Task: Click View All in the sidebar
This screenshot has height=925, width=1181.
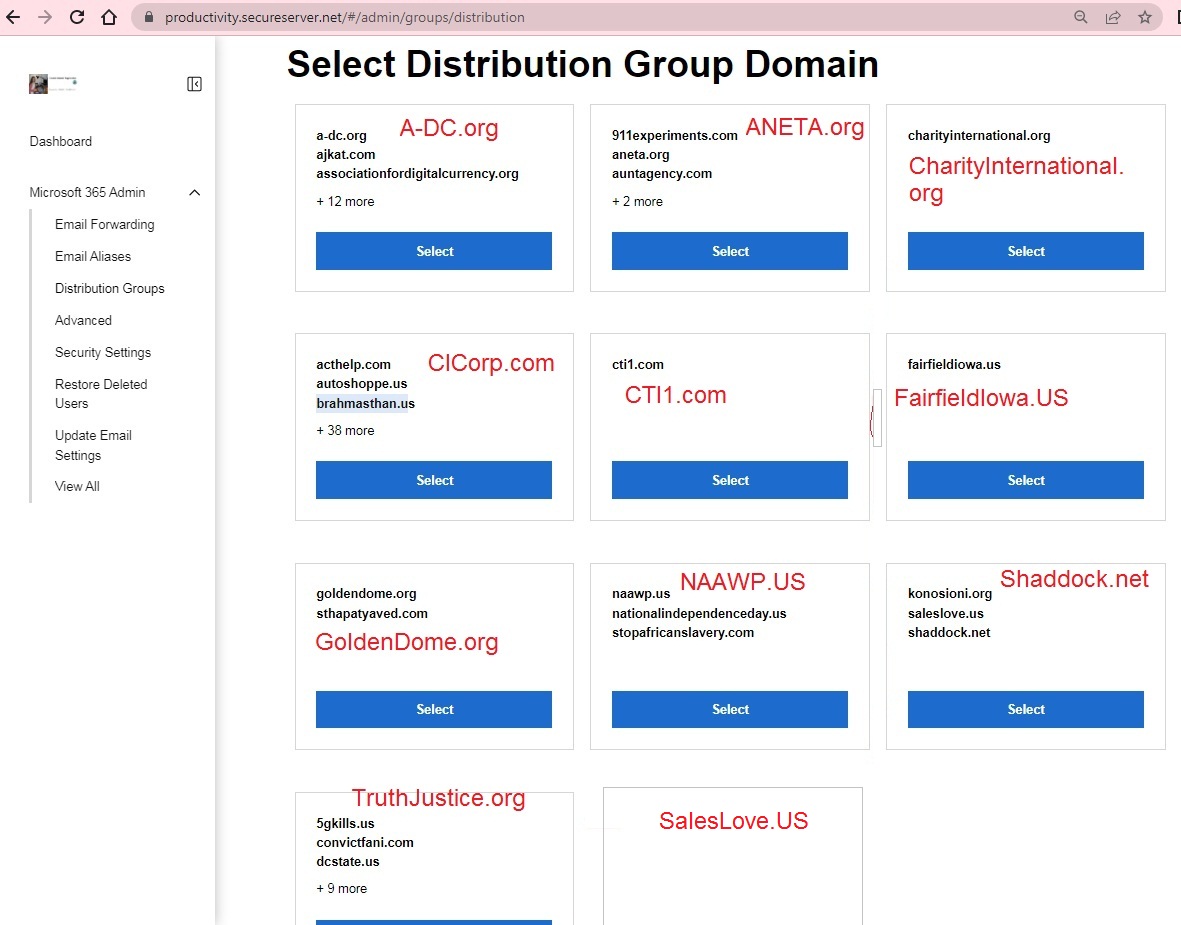Action: tap(78, 487)
